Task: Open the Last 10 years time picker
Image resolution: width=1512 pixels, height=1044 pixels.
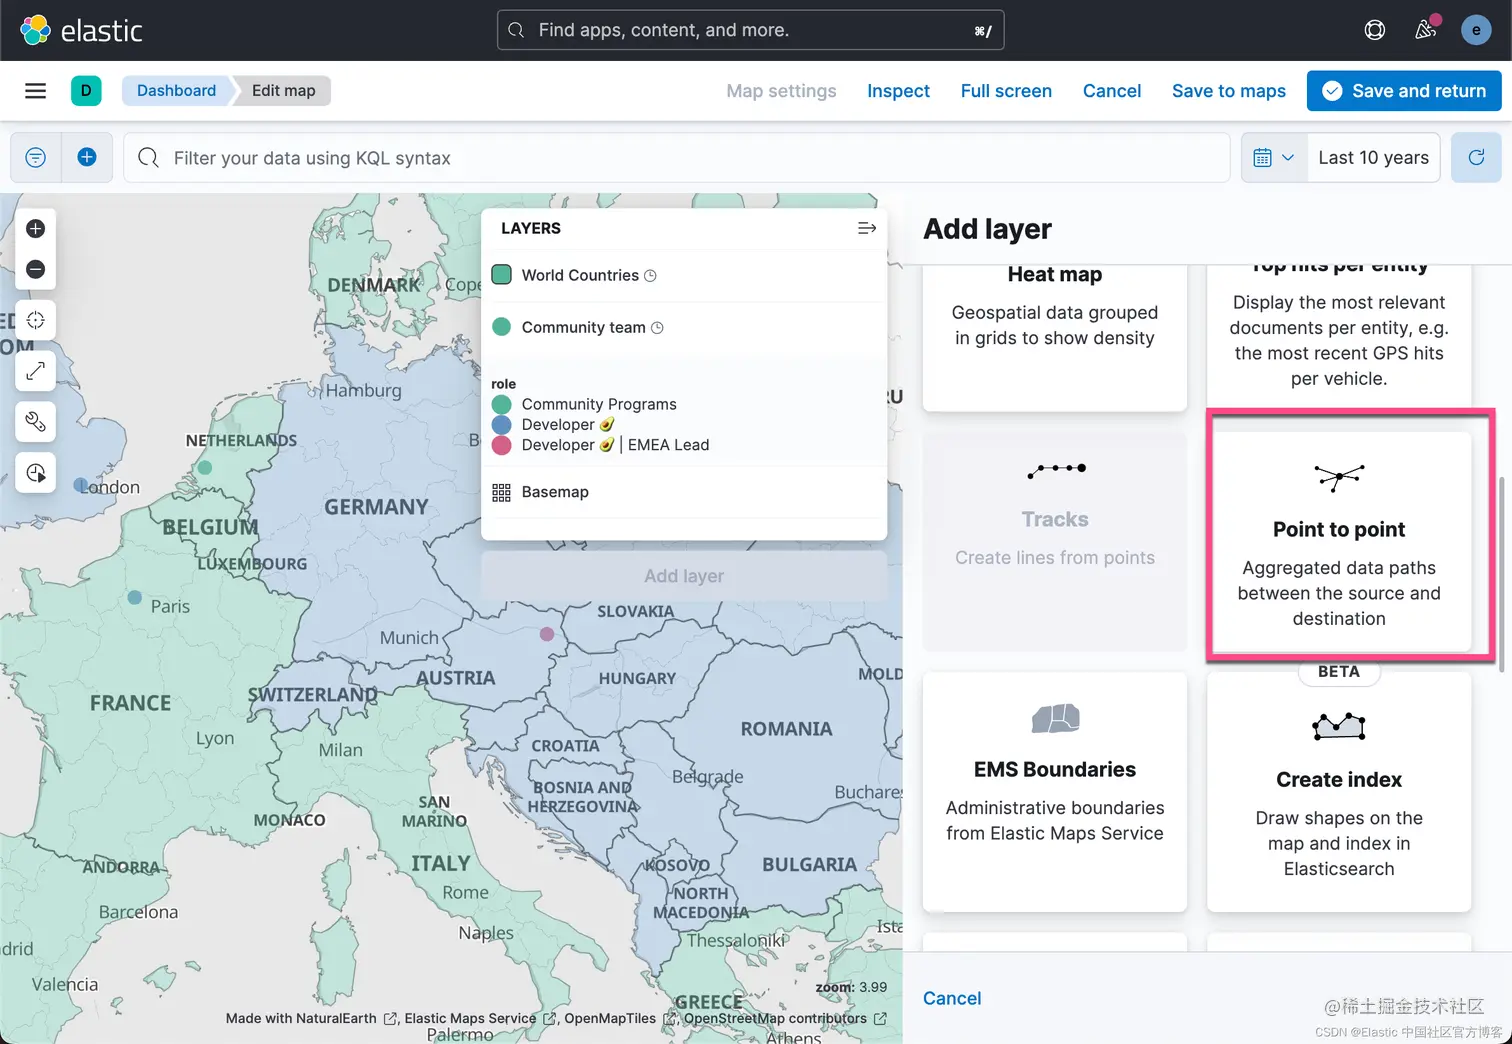Action: (x=1373, y=158)
